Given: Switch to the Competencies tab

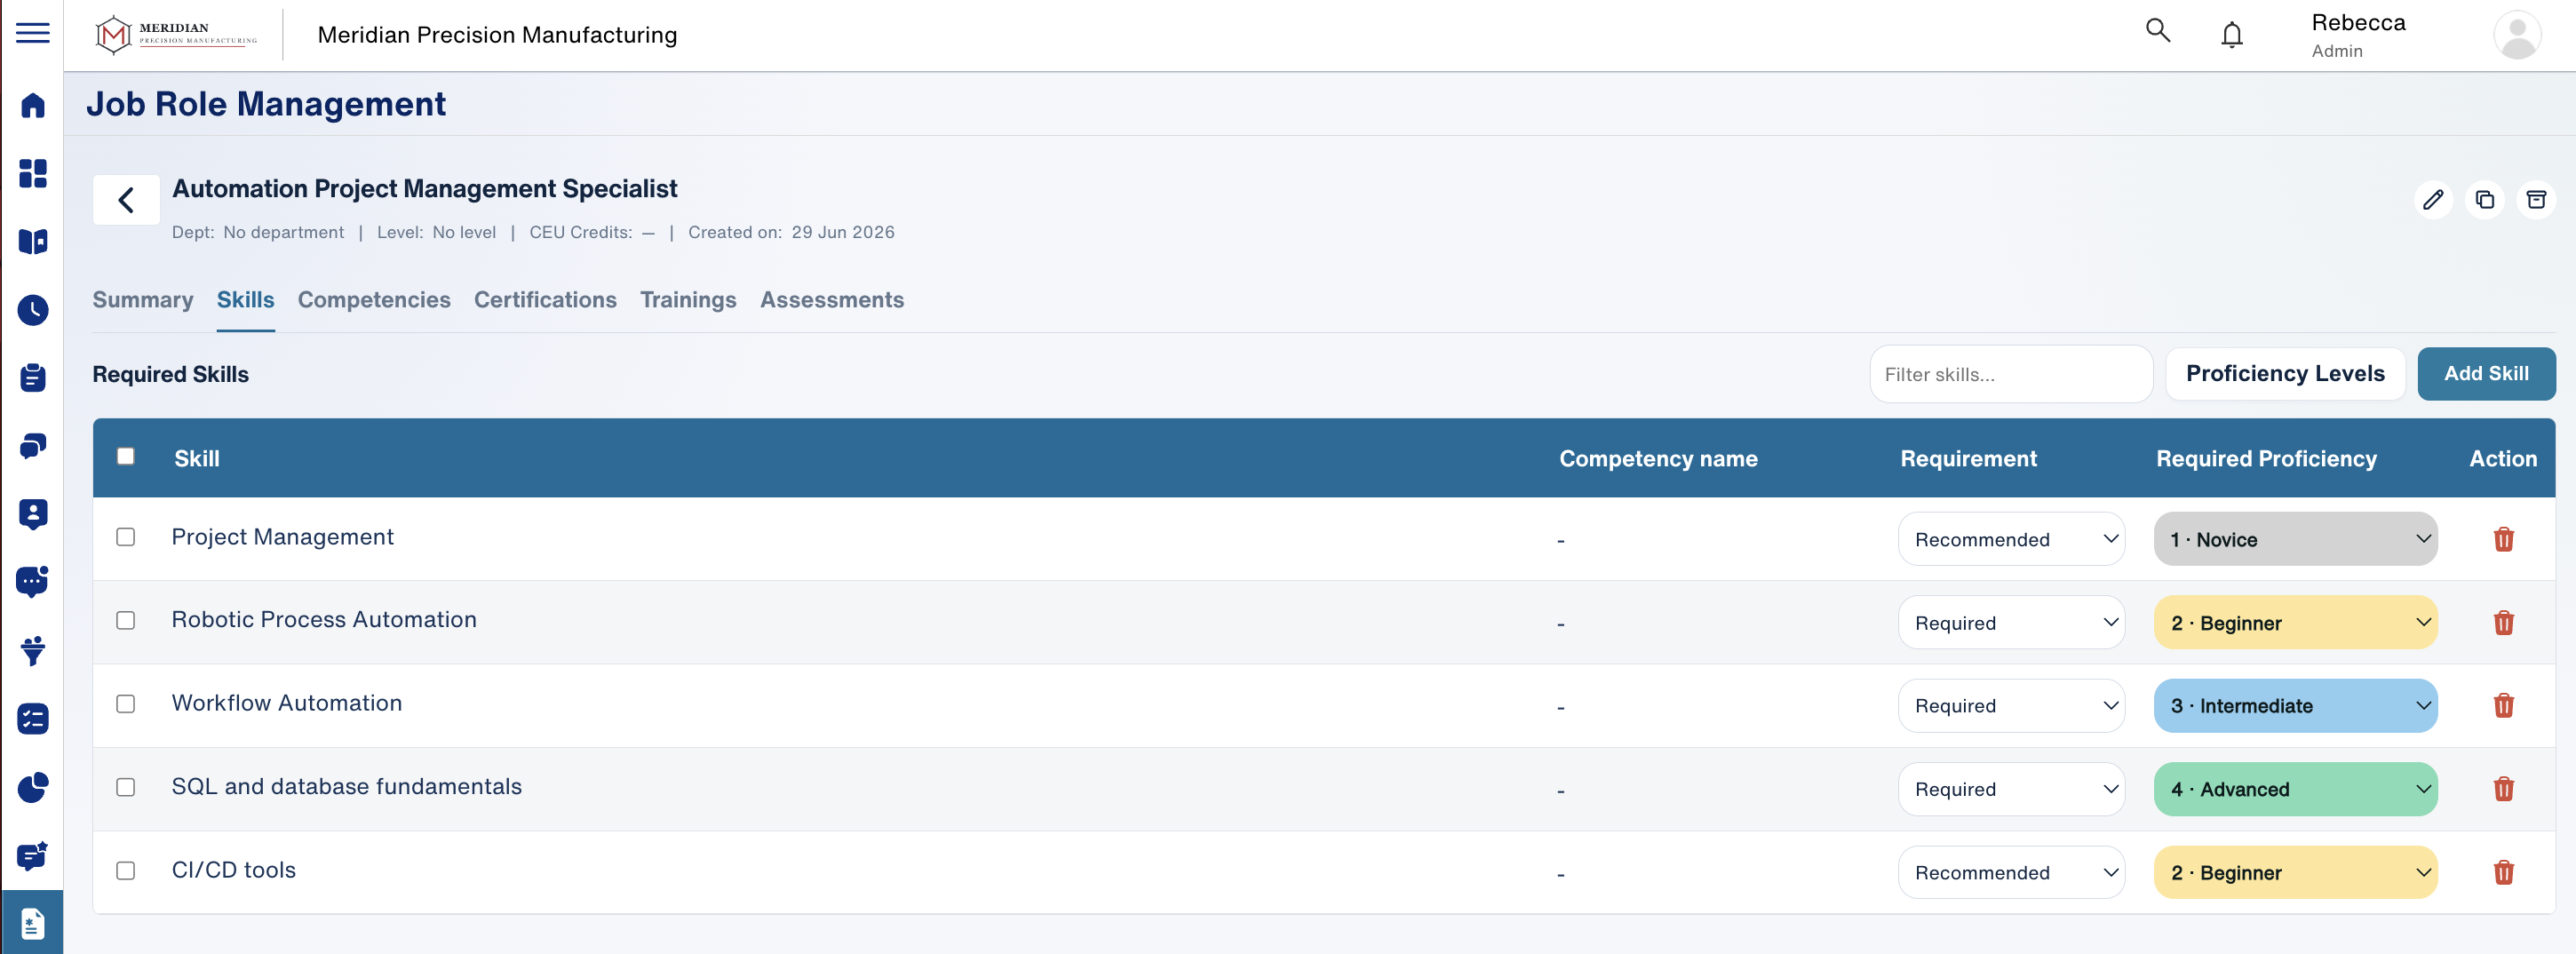Looking at the screenshot, I should (x=374, y=300).
